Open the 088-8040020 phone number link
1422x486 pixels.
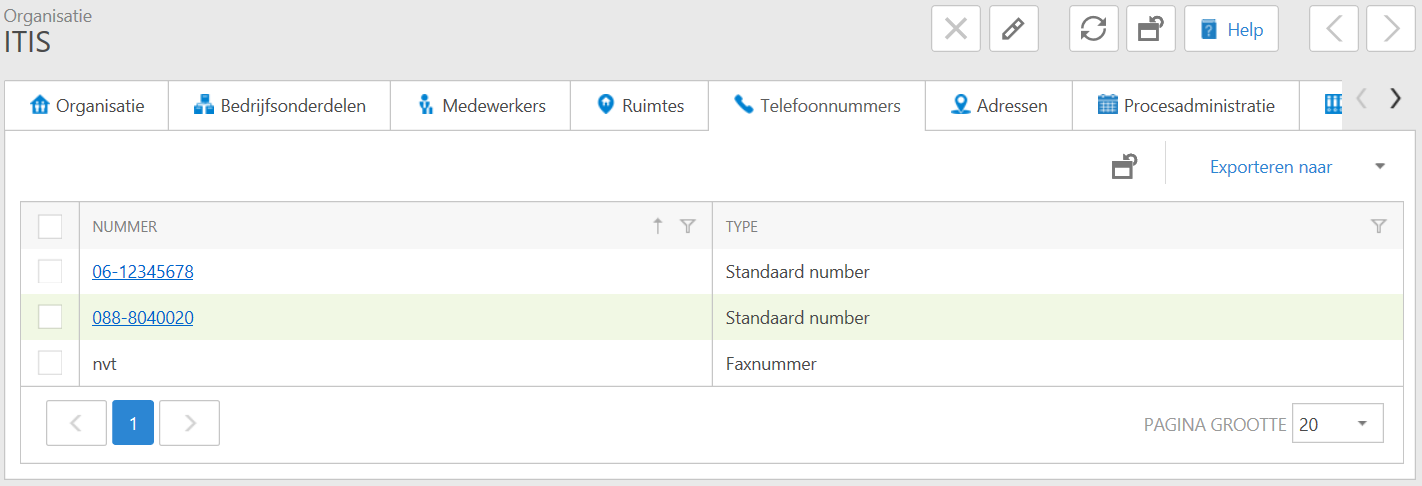[143, 318]
